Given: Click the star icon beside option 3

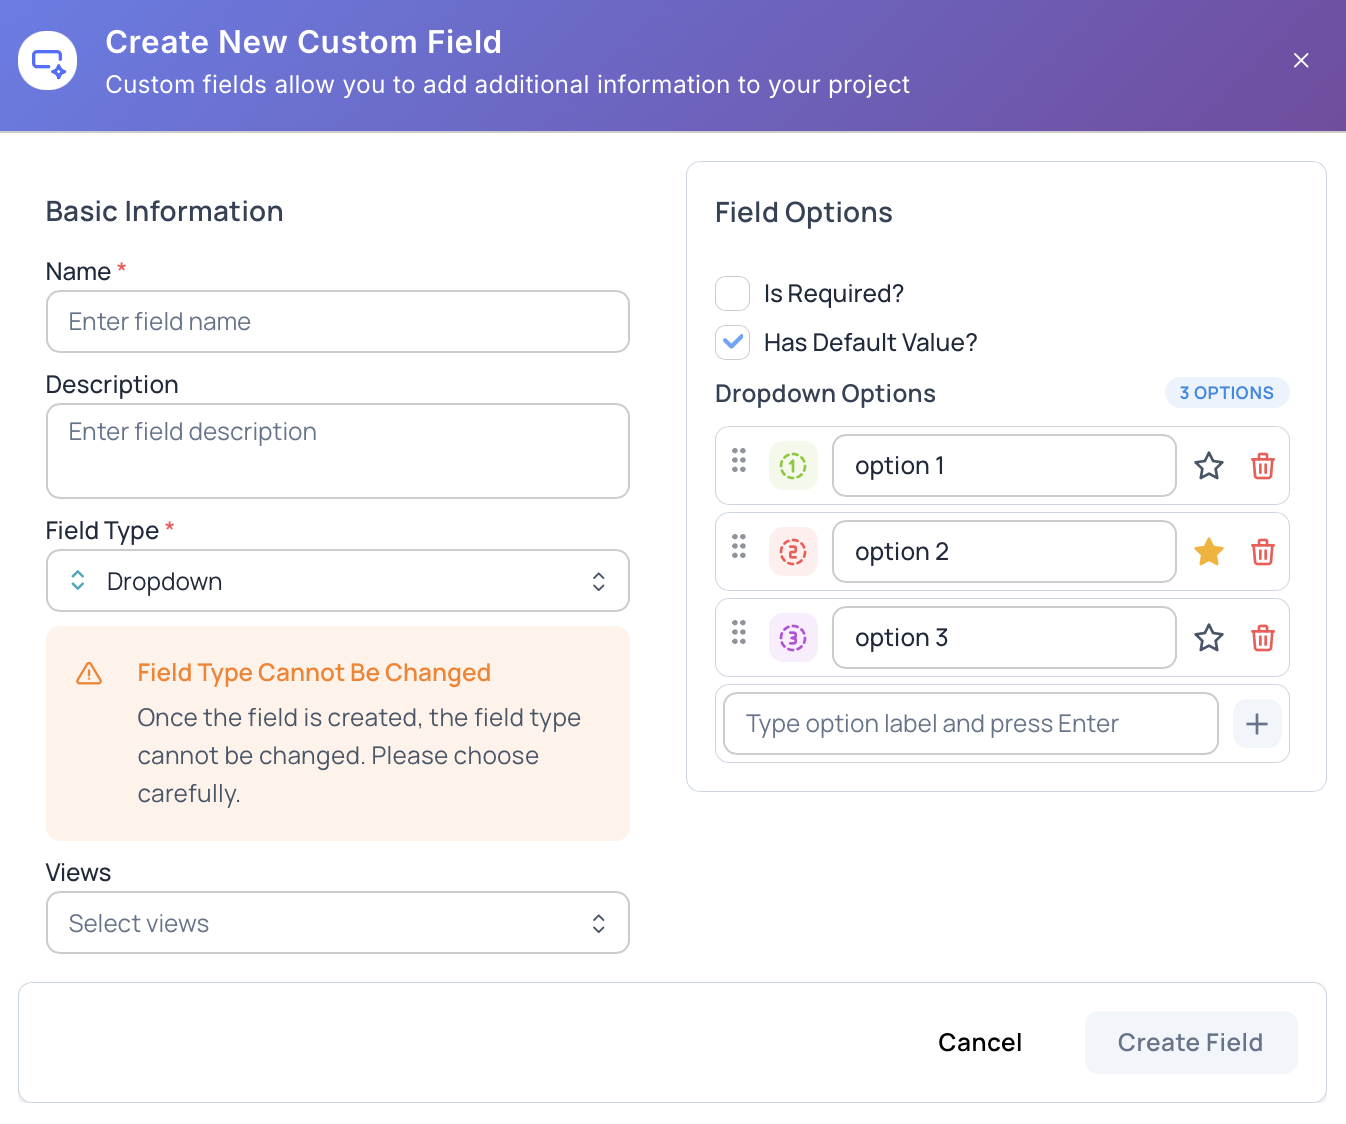Looking at the screenshot, I should click(1208, 638).
